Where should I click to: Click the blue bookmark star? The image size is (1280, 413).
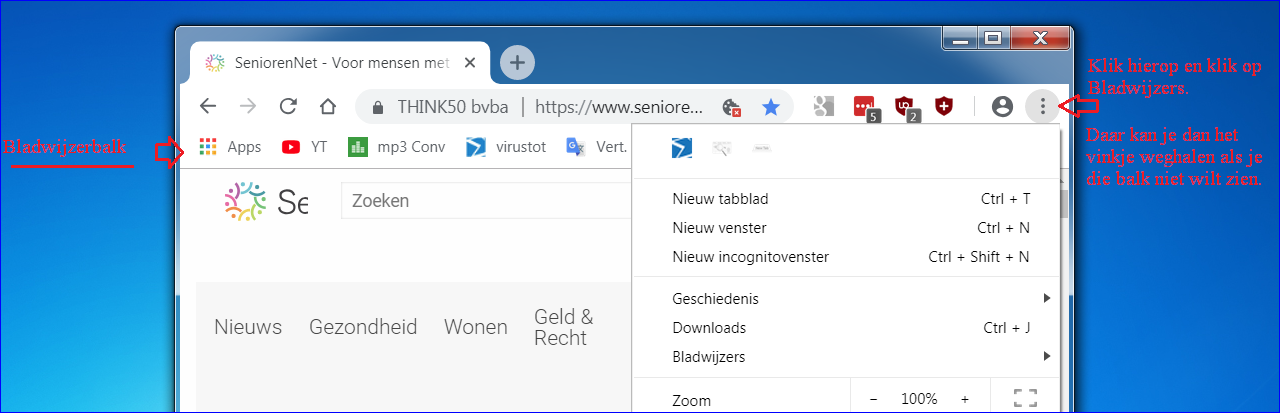pos(770,106)
